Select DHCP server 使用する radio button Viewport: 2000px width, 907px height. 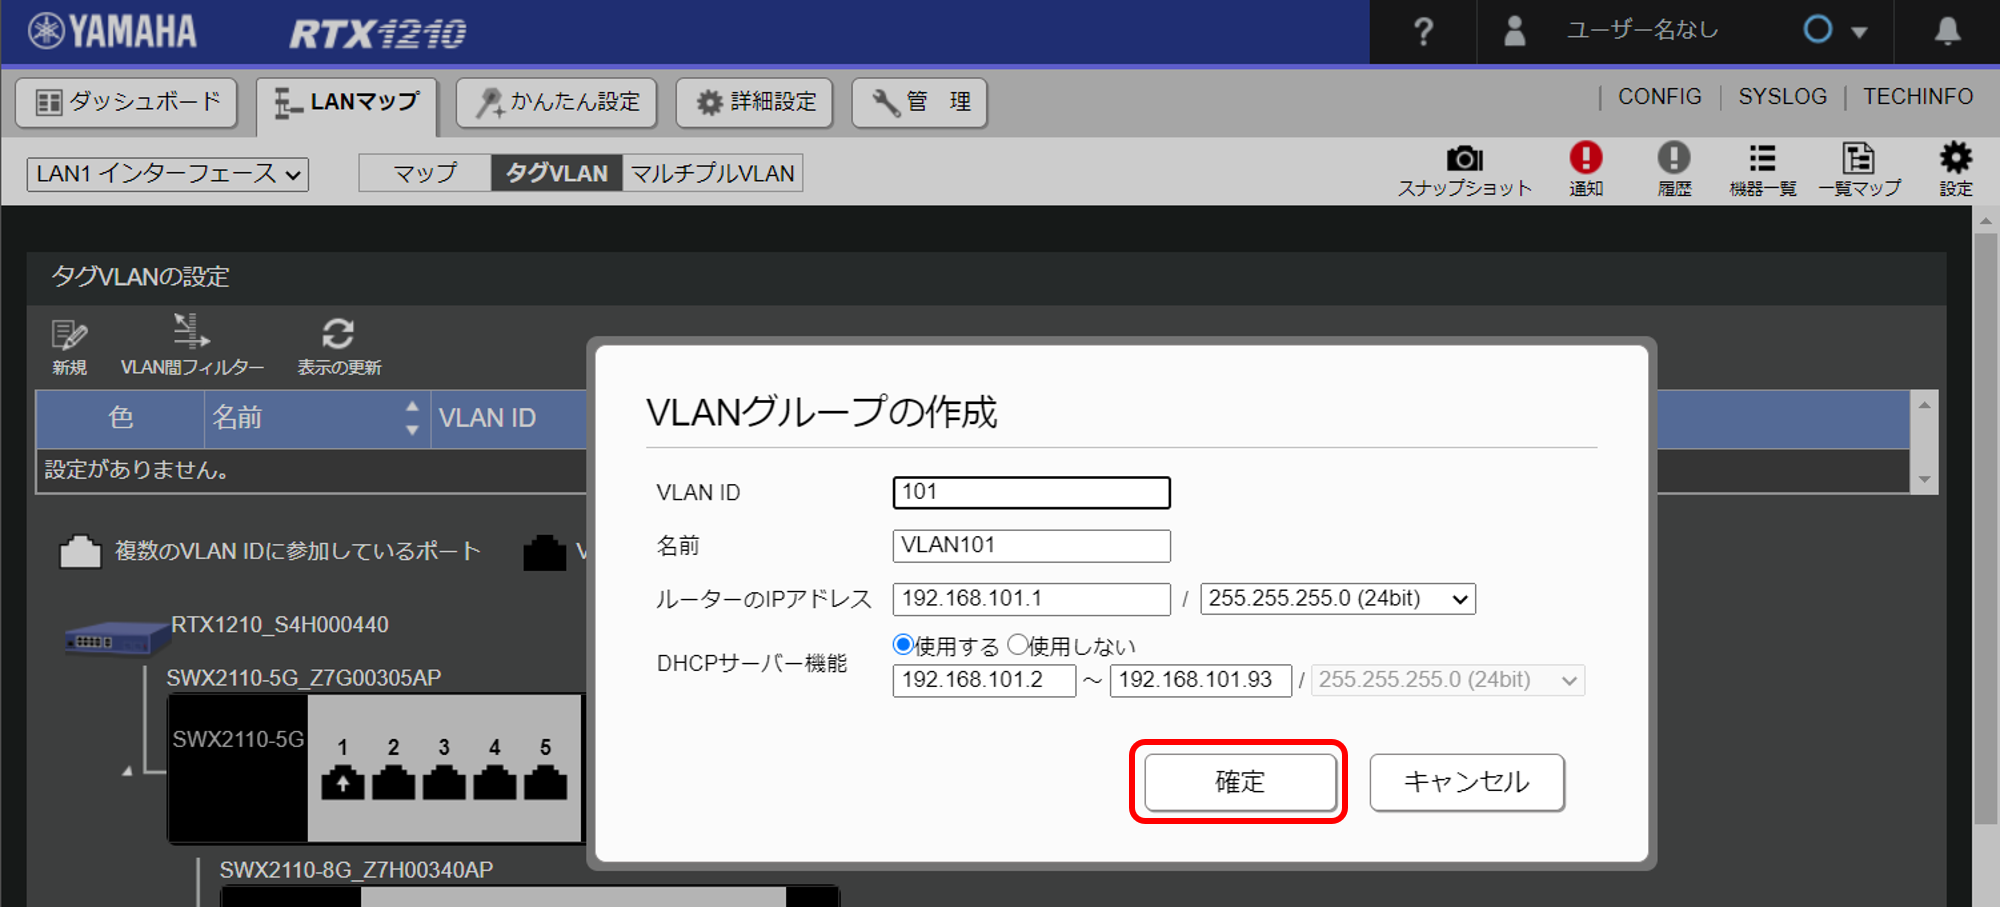903,645
